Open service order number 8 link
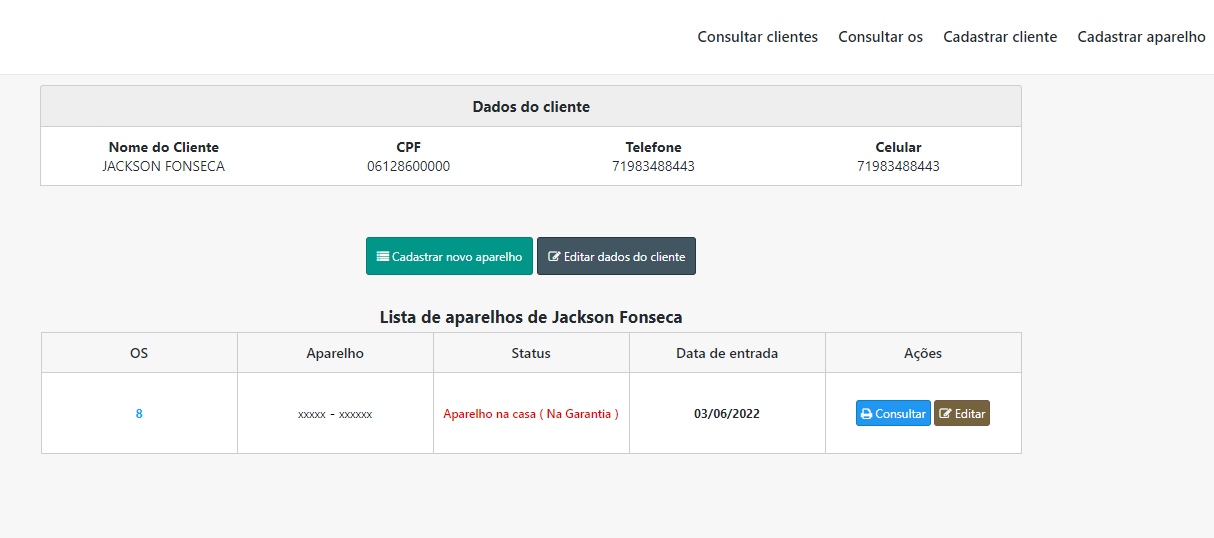1214x538 pixels. [139, 414]
